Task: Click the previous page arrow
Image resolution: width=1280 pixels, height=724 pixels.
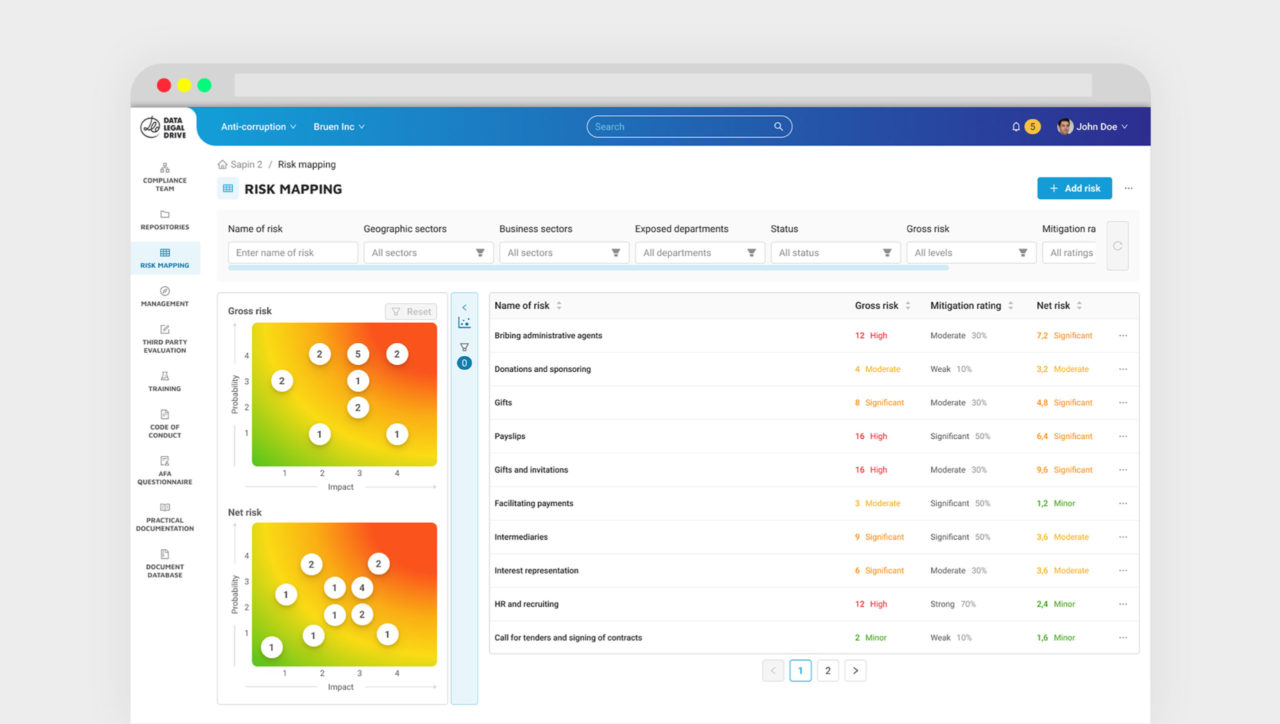Action: 773,671
